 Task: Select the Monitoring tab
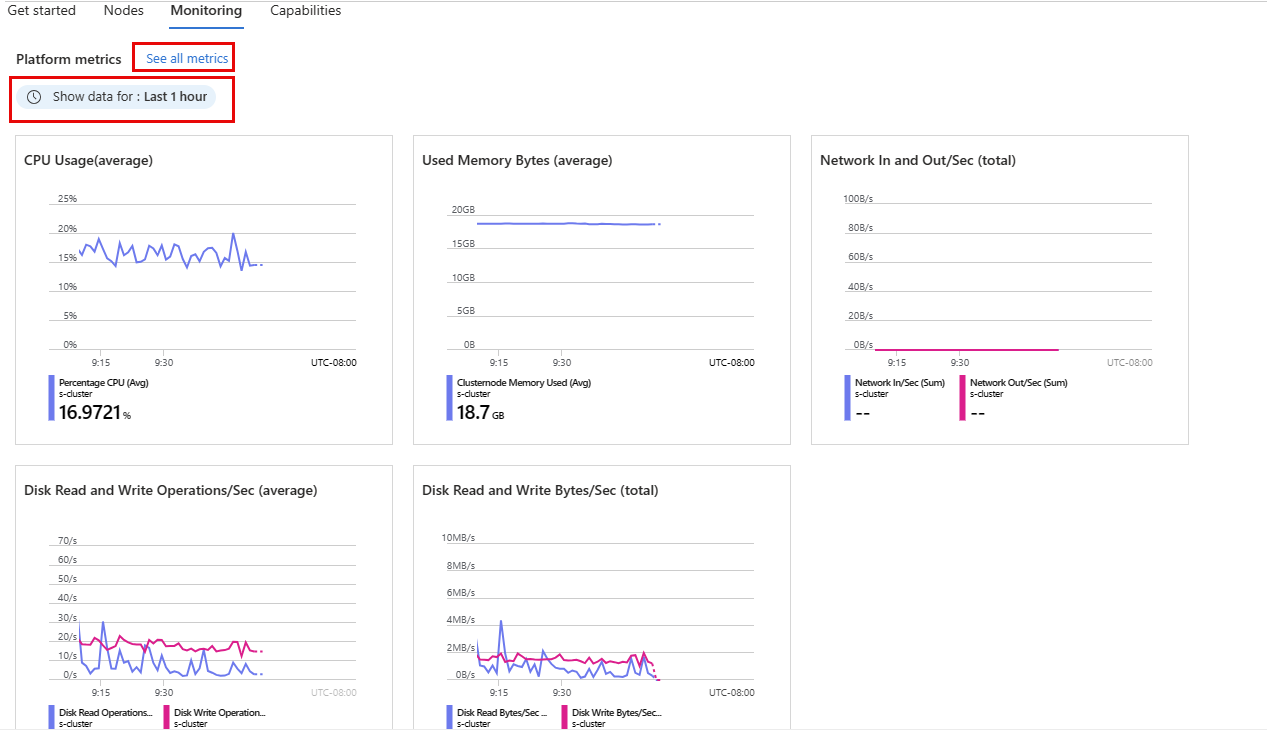pos(206,11)
